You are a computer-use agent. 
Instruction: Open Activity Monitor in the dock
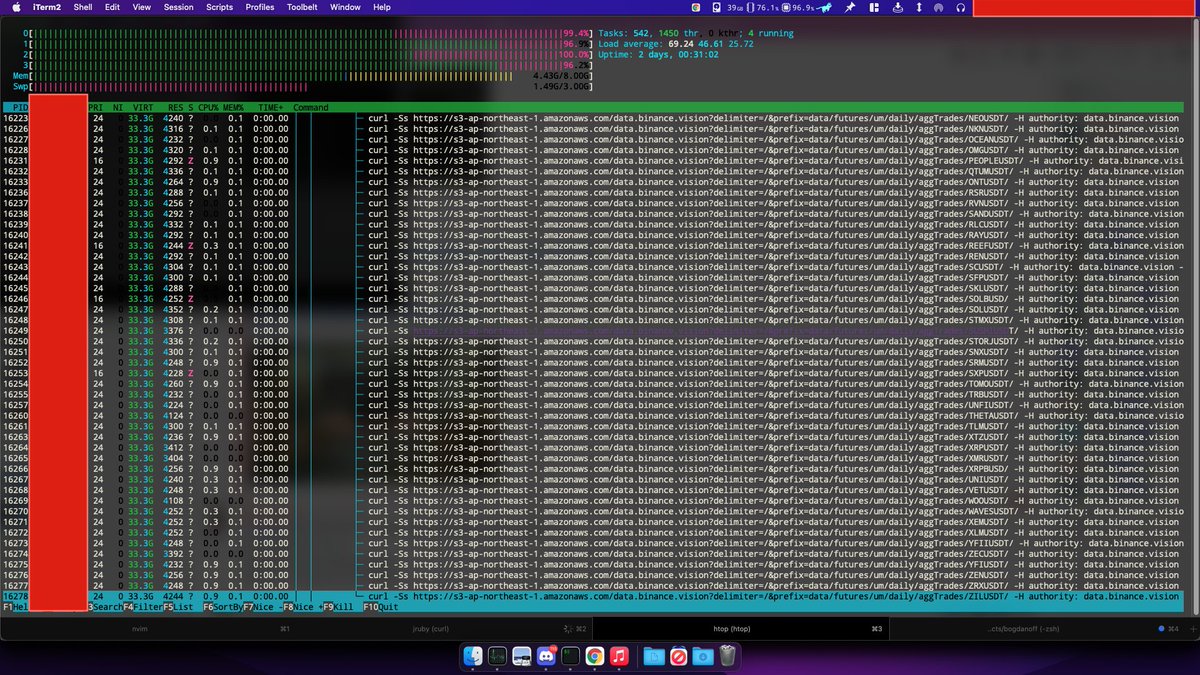[x=497, y=656]
